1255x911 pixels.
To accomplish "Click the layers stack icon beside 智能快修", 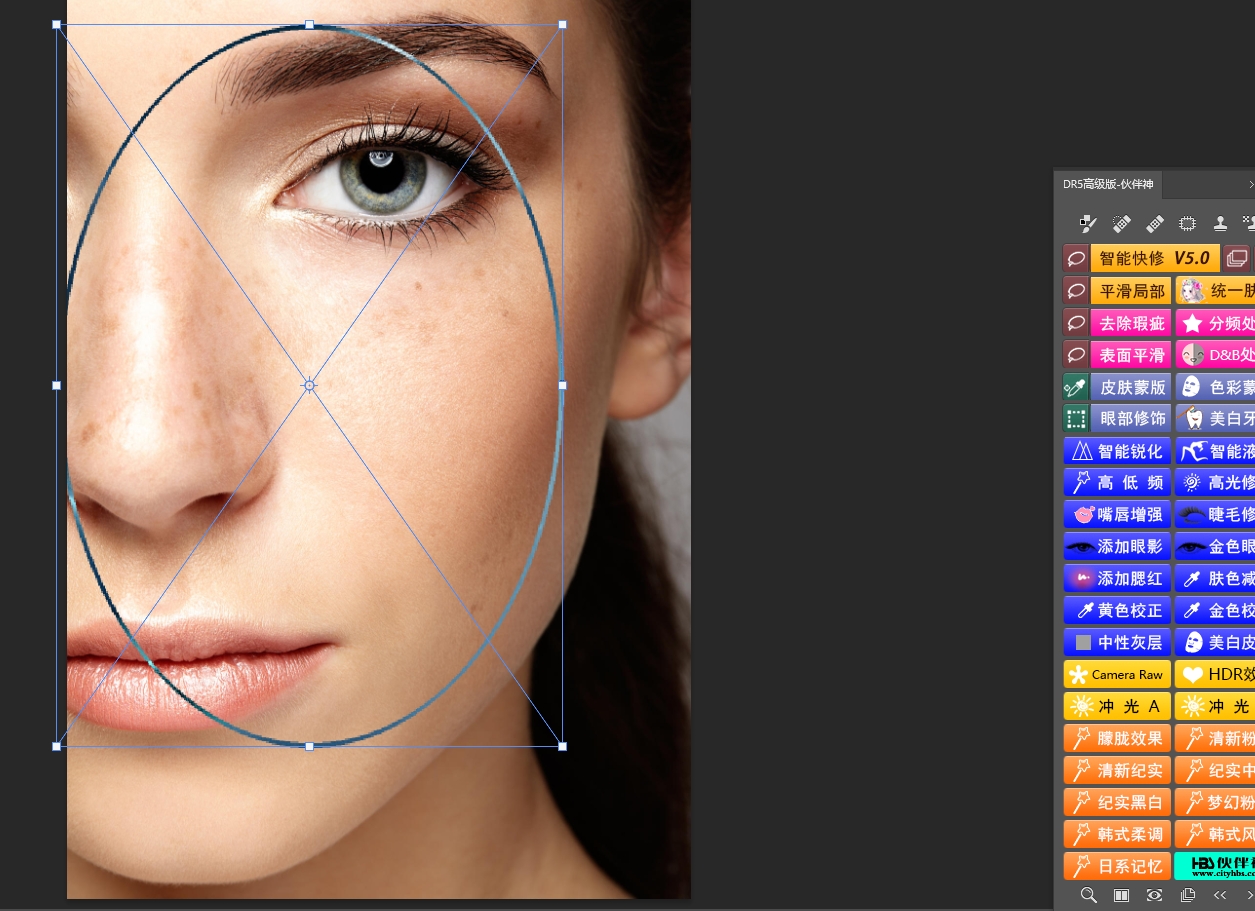I will click(x=1237, y=259).
